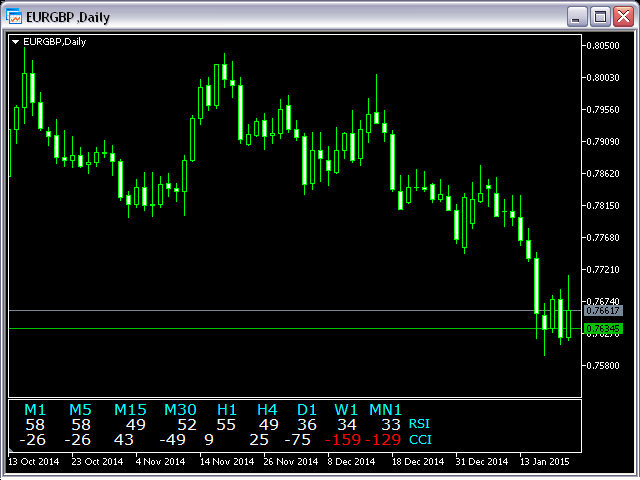Select the M5 timeframe label

click(x=80, y=409)
